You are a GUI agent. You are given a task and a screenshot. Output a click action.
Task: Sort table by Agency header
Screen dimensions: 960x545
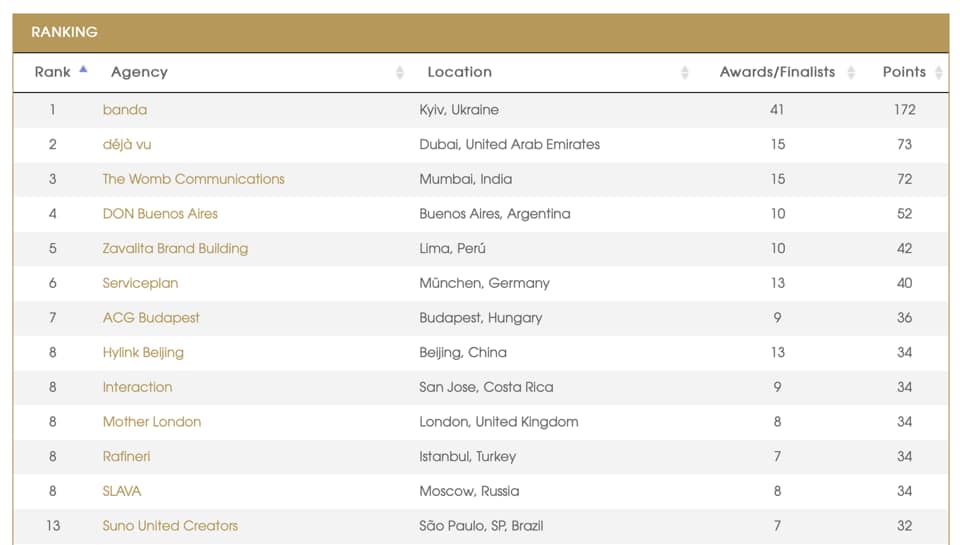click(139, 72)
